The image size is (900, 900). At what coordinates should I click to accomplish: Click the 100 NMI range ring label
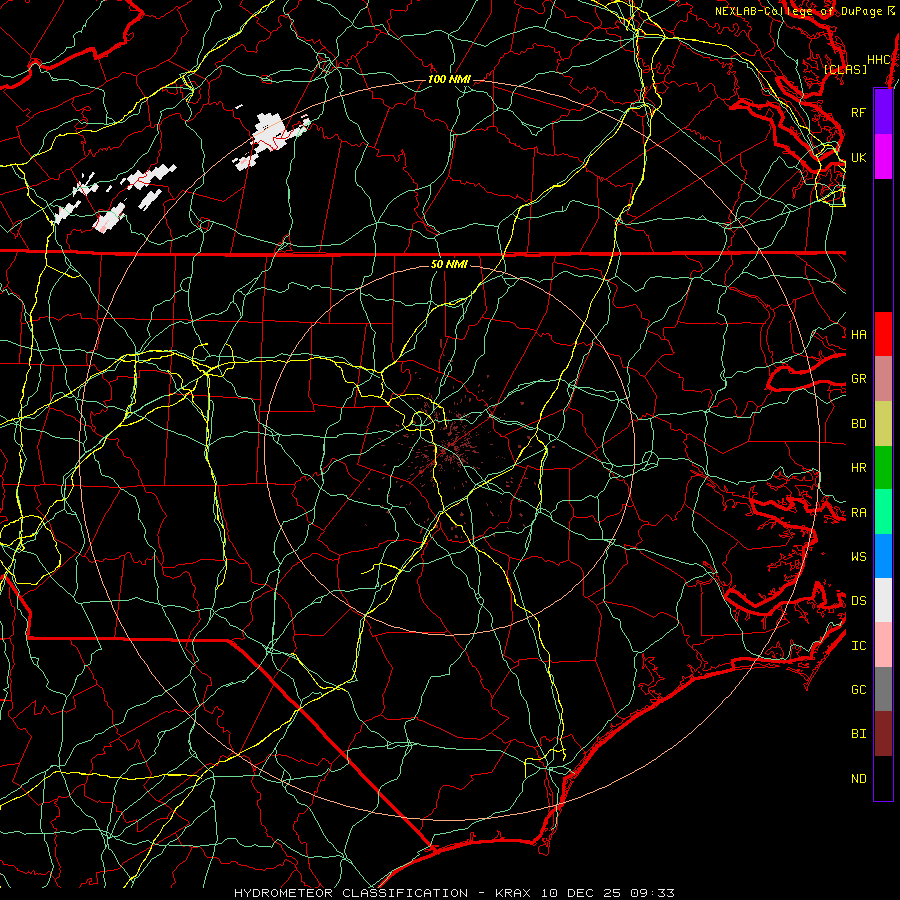(449, 79)
